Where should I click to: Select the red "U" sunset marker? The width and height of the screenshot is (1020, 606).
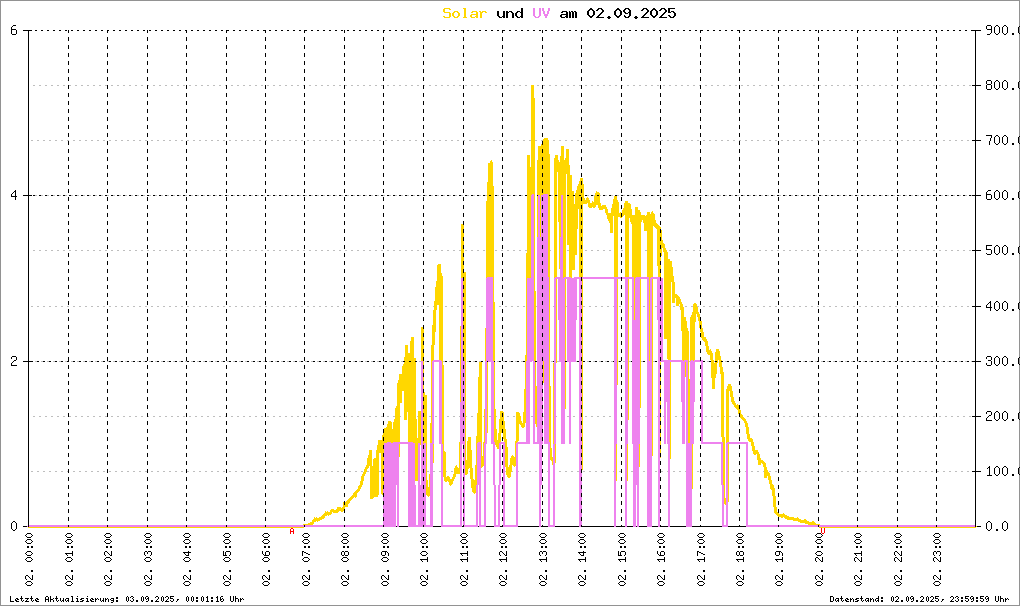coord(822,531)
